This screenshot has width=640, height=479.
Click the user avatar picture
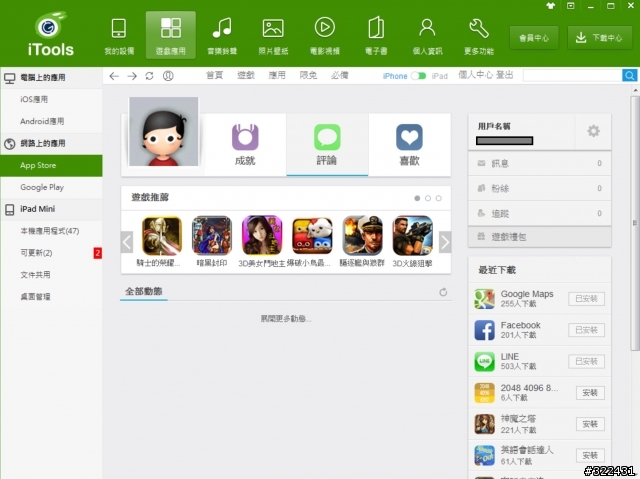point(164,131)
